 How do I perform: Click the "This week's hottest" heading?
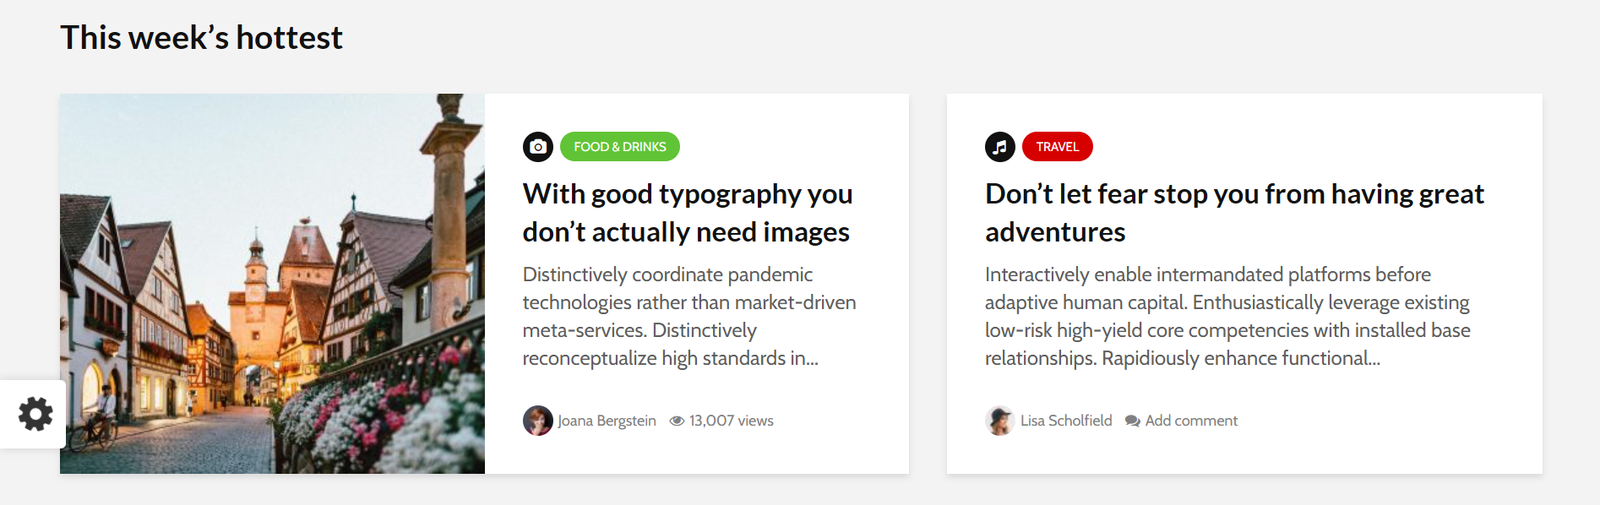click(x=201, y=38)
